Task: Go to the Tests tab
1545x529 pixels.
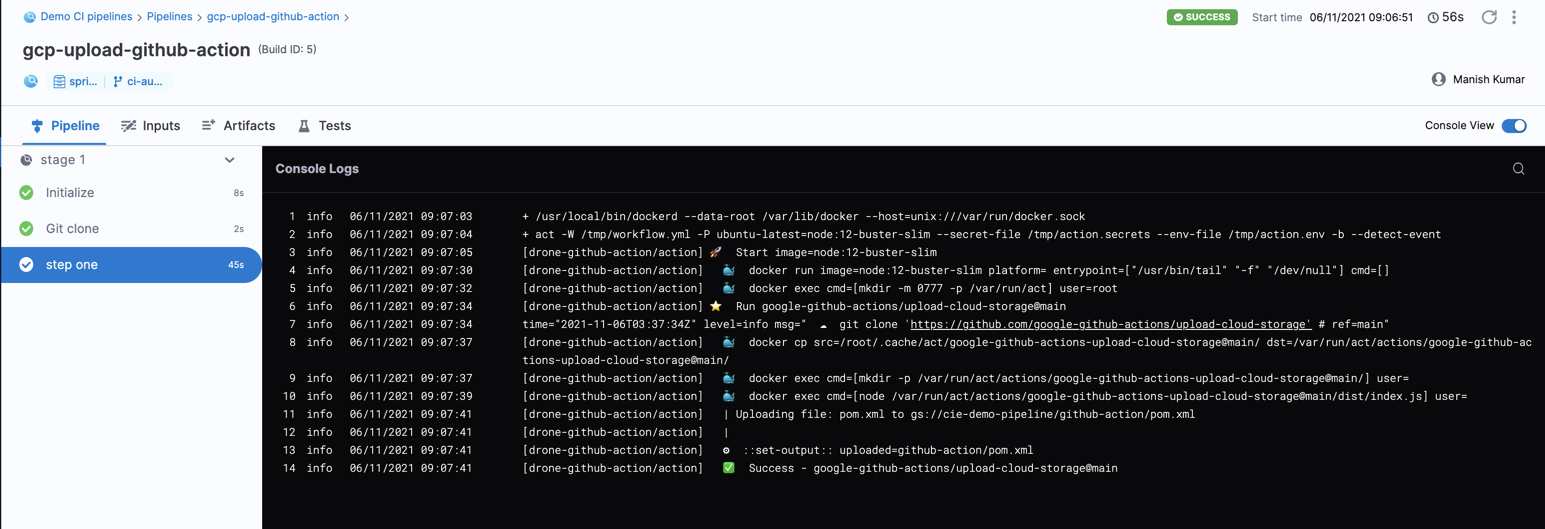Action: point(325,126)
